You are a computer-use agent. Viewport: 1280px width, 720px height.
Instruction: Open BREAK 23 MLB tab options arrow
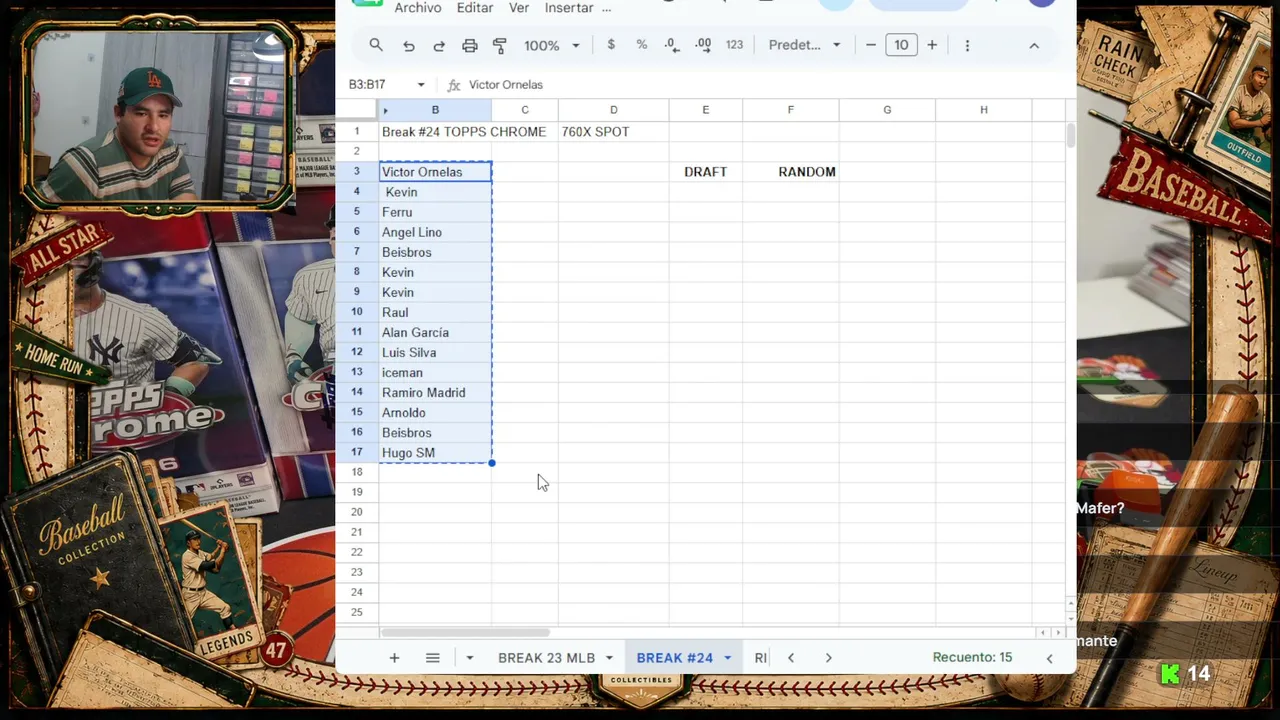click(x=609, y=658)
